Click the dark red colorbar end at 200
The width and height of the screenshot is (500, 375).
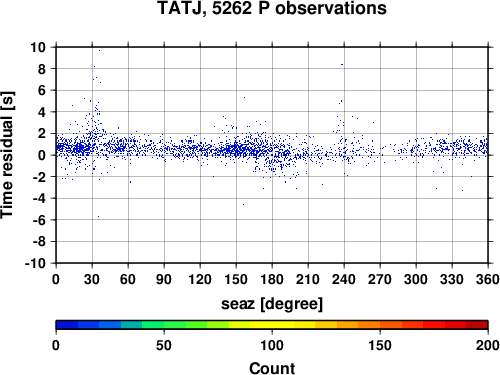477,324
